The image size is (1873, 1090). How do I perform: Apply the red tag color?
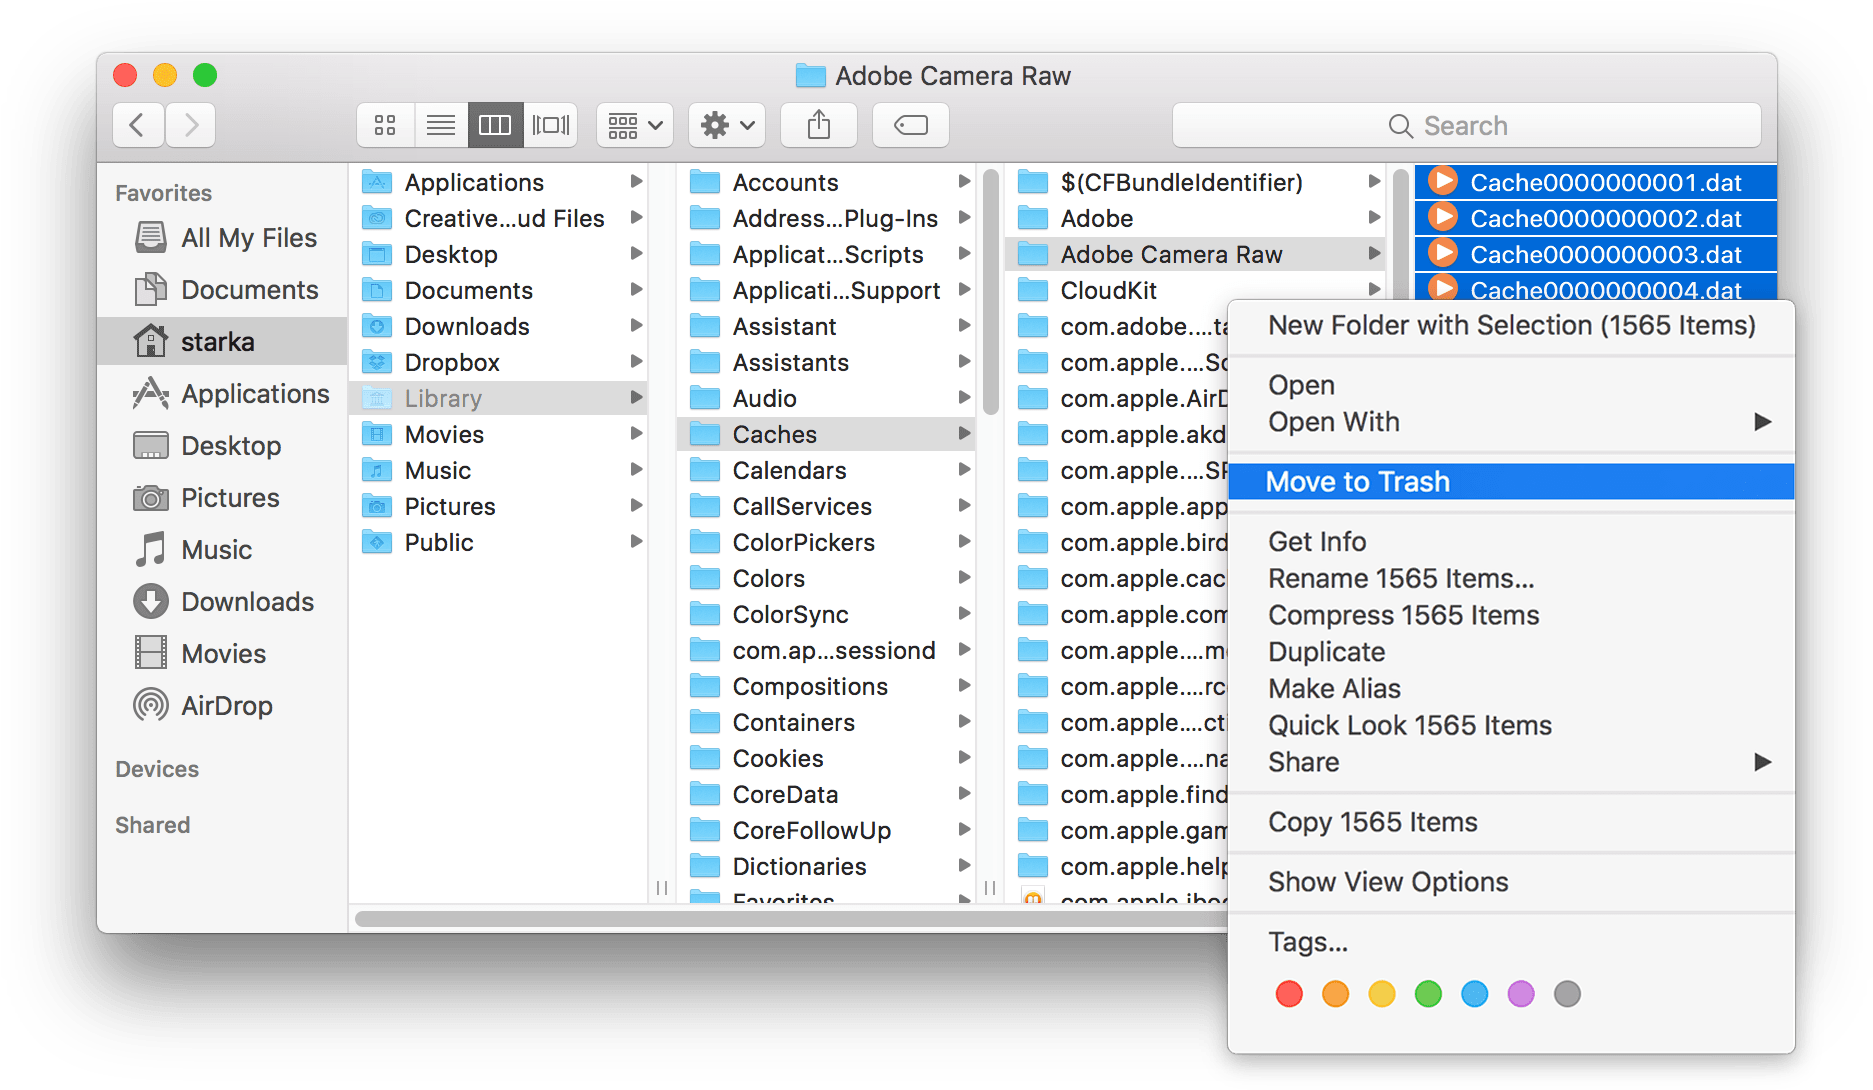point(1288,994)
